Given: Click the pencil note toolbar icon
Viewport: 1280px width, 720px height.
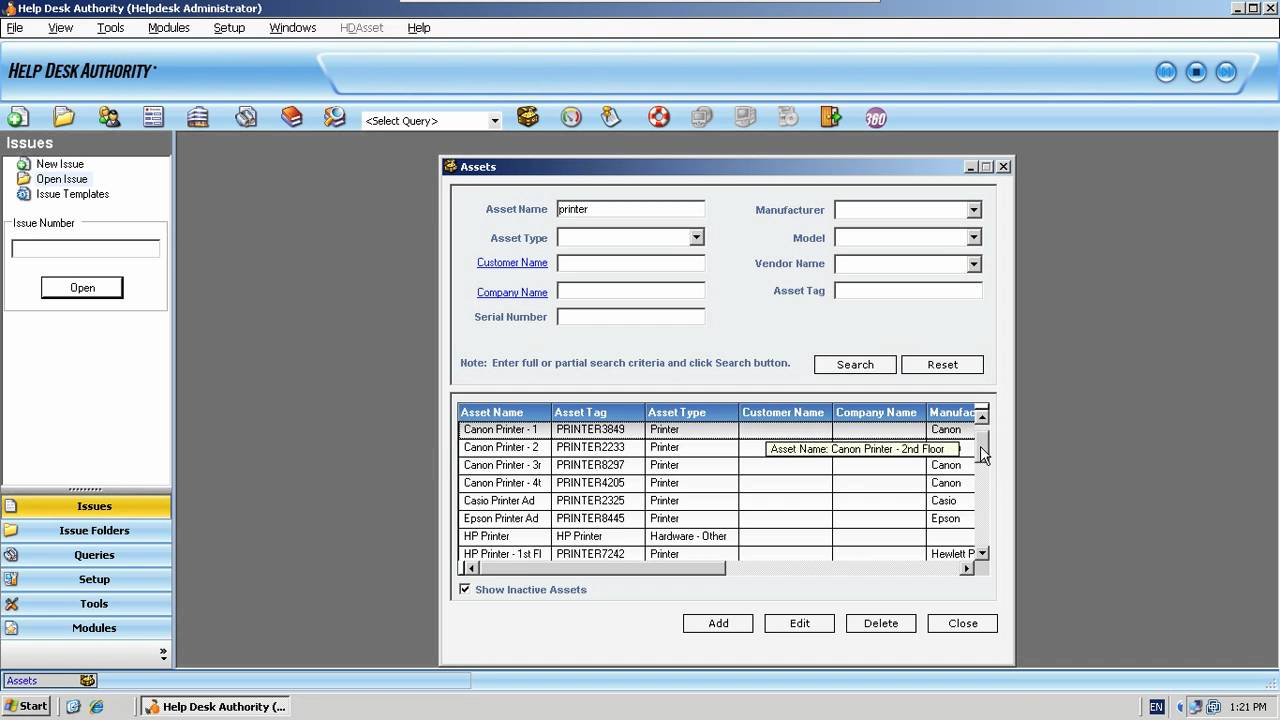Looking at the screenshot, I should (611, 118).
